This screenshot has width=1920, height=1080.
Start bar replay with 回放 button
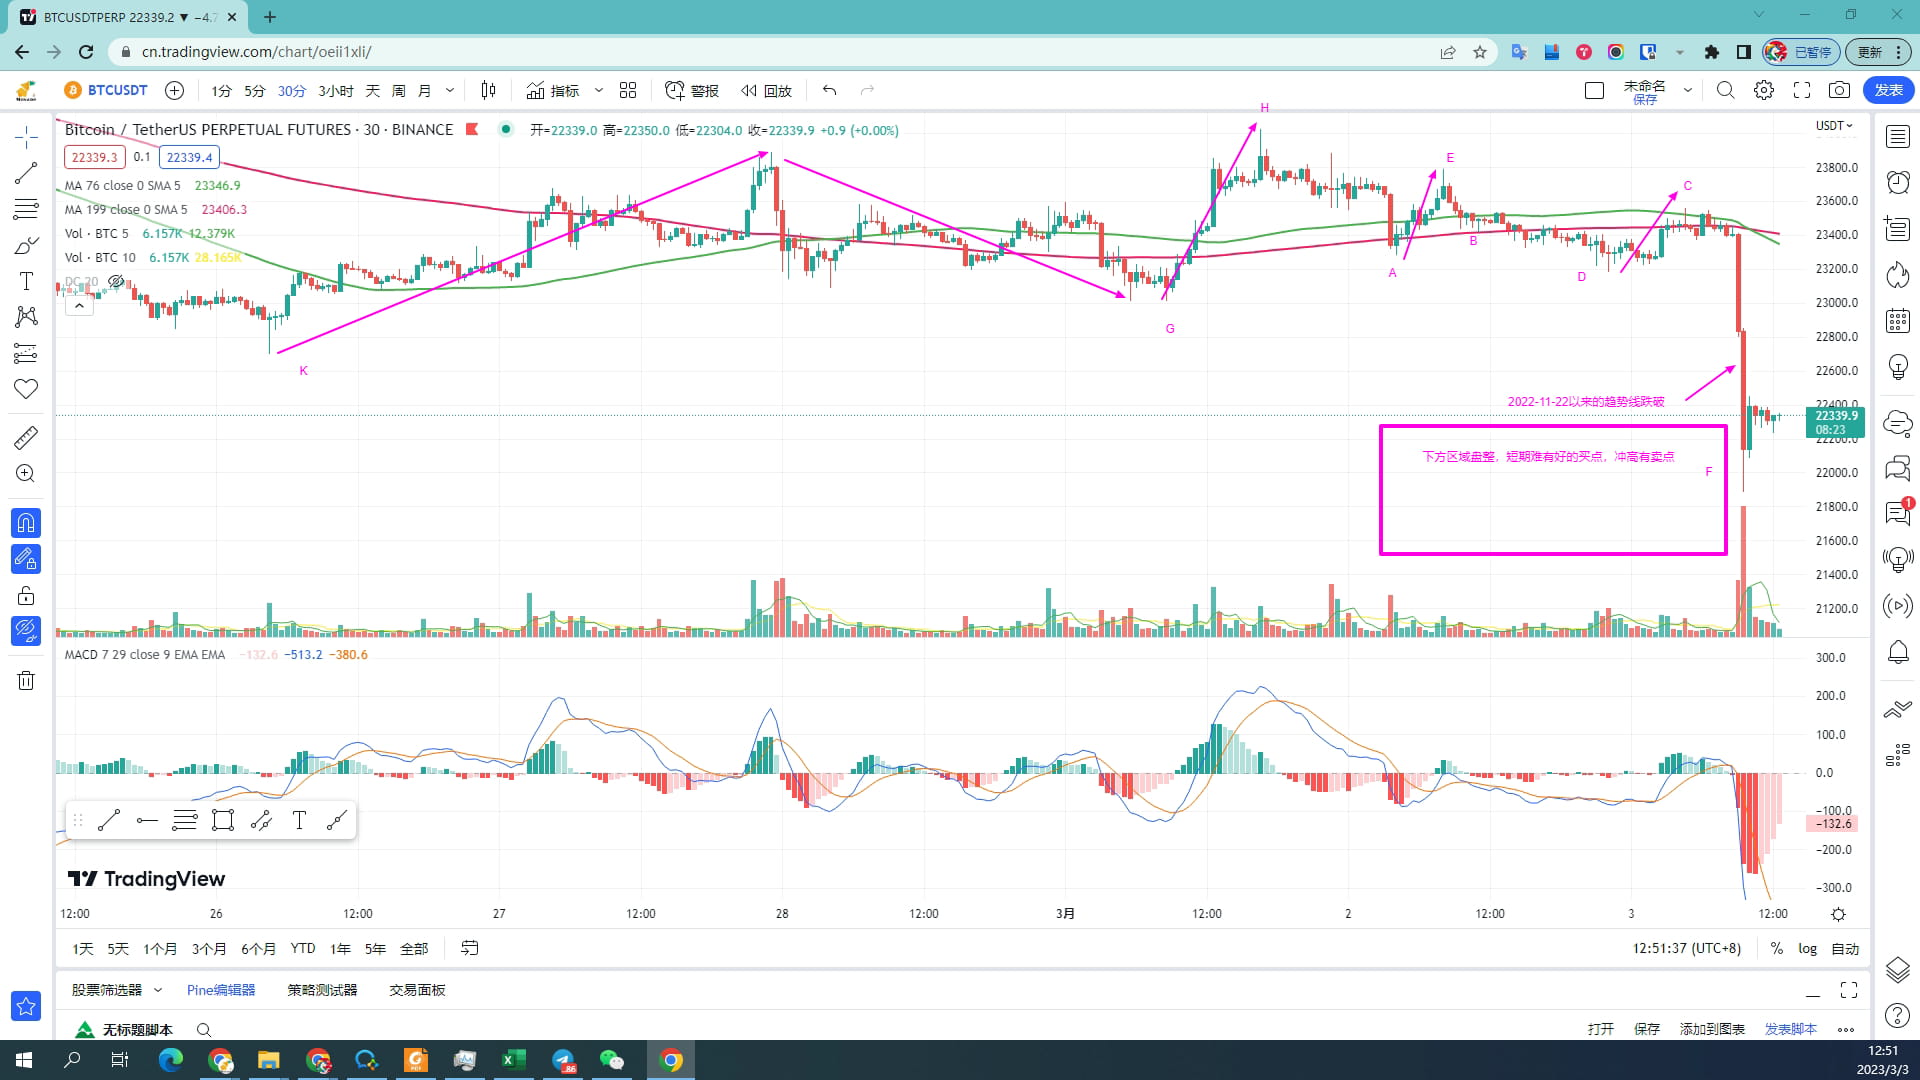[x=766, y=90]
